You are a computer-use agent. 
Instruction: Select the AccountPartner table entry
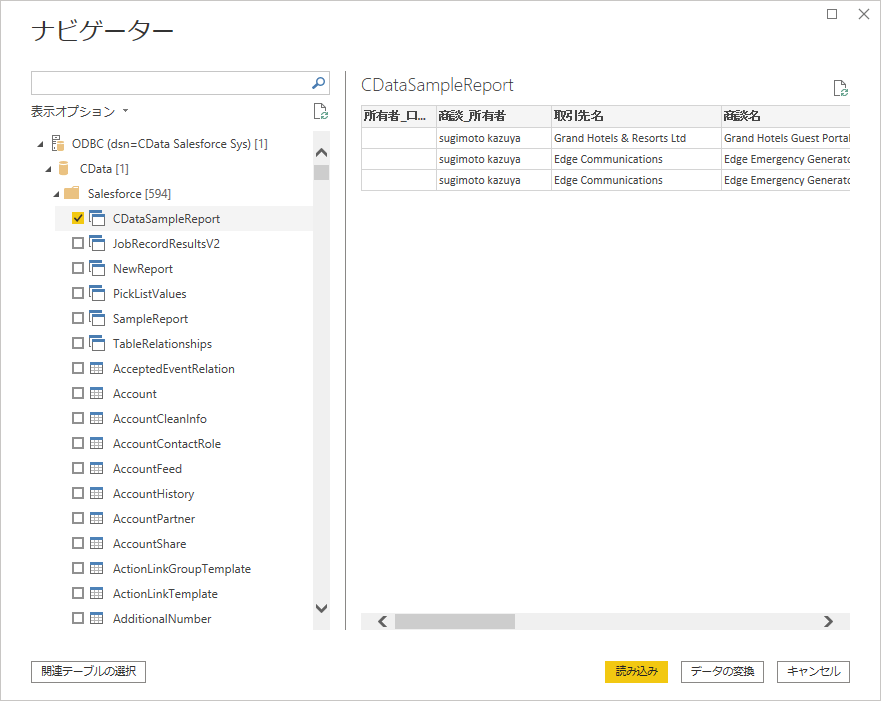[153, 519]
